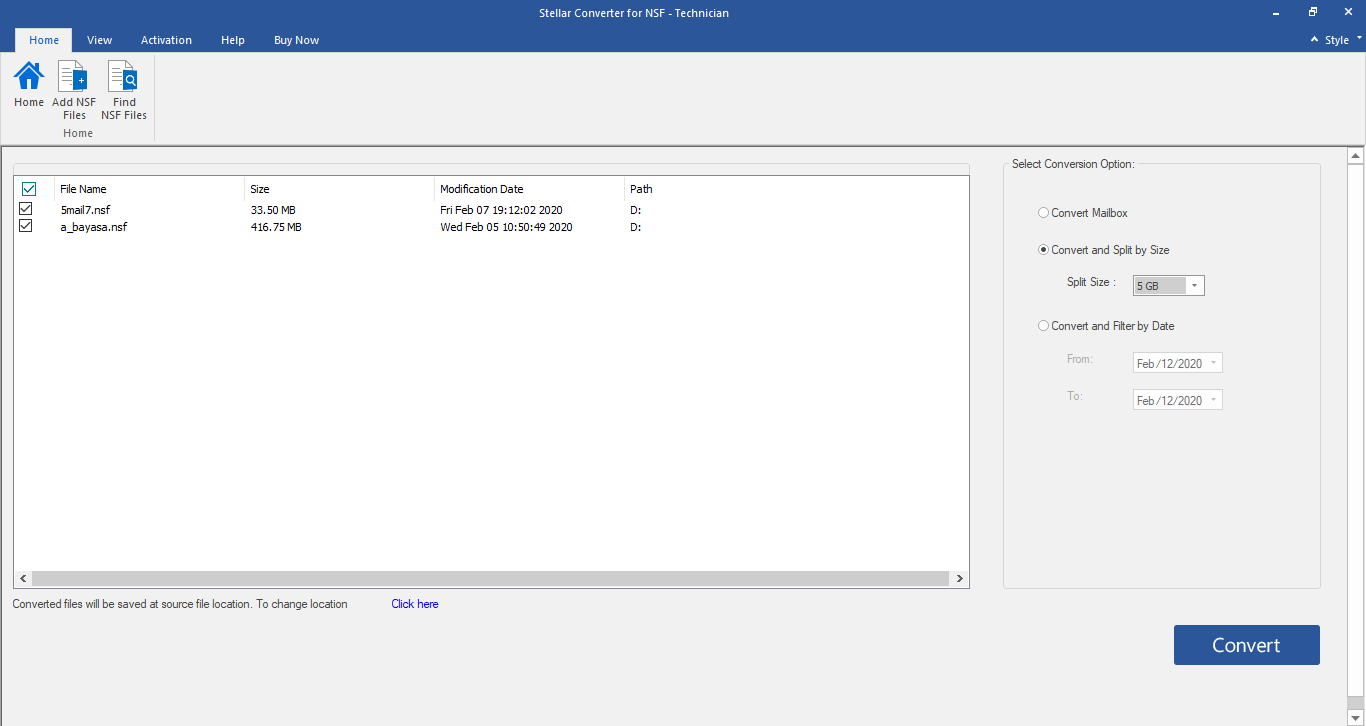Open the To date dropdown
This screenshot has height=726, width=1366.
point(1213,400)
